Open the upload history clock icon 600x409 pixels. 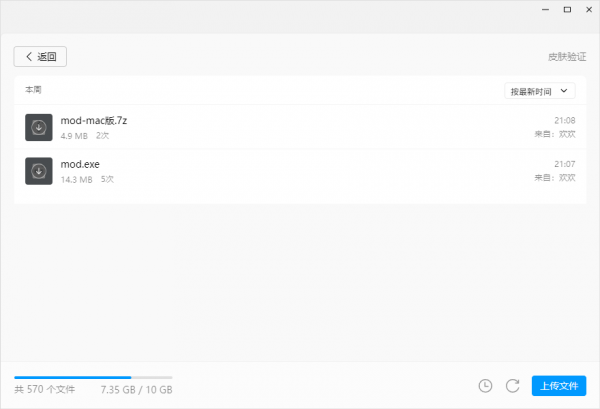tap(485, 386)
